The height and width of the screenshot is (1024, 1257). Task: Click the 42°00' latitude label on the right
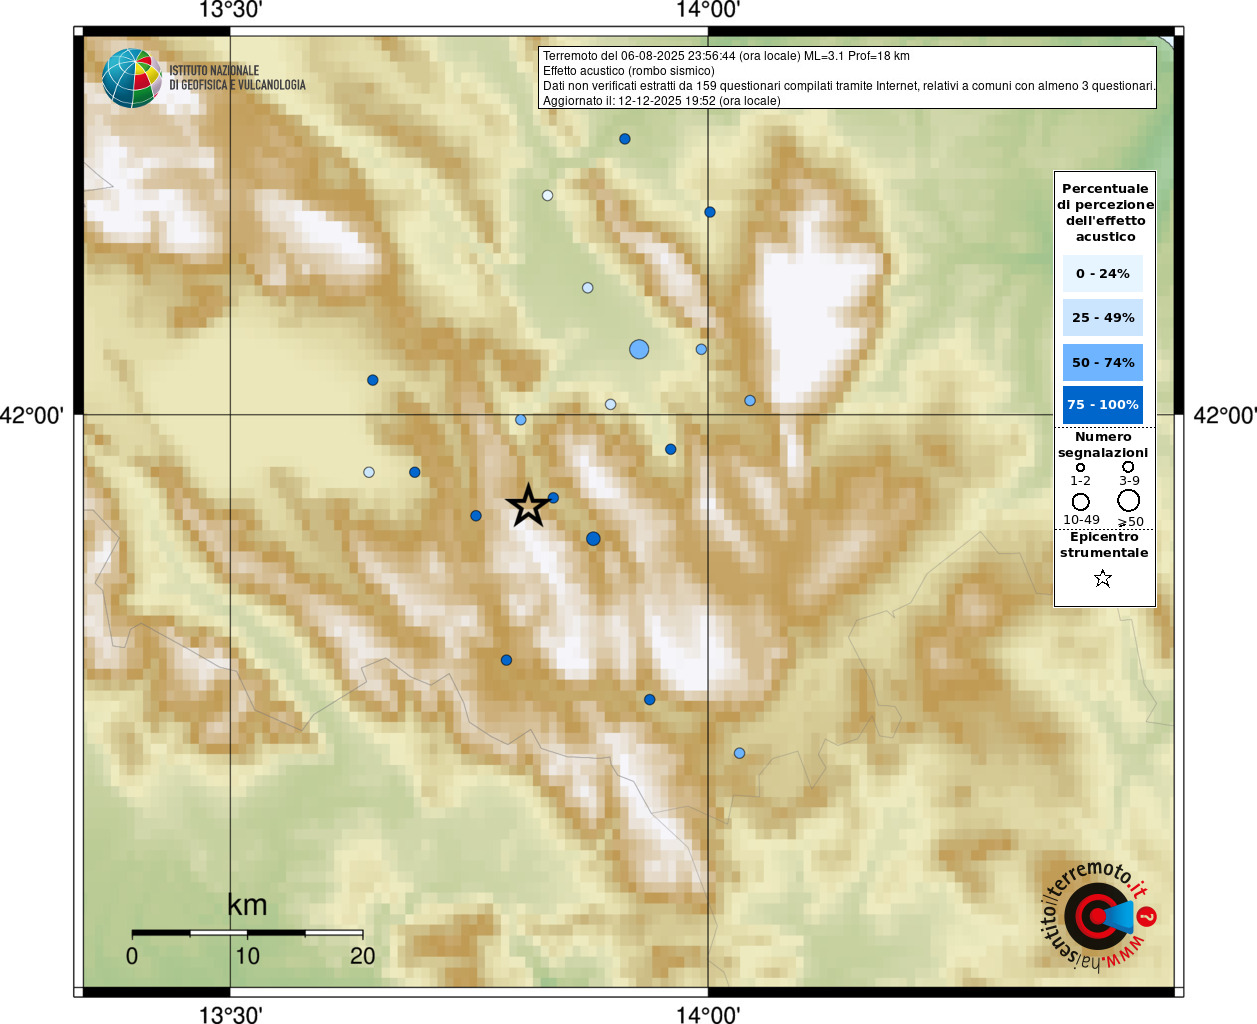[x=1225, y=415]
